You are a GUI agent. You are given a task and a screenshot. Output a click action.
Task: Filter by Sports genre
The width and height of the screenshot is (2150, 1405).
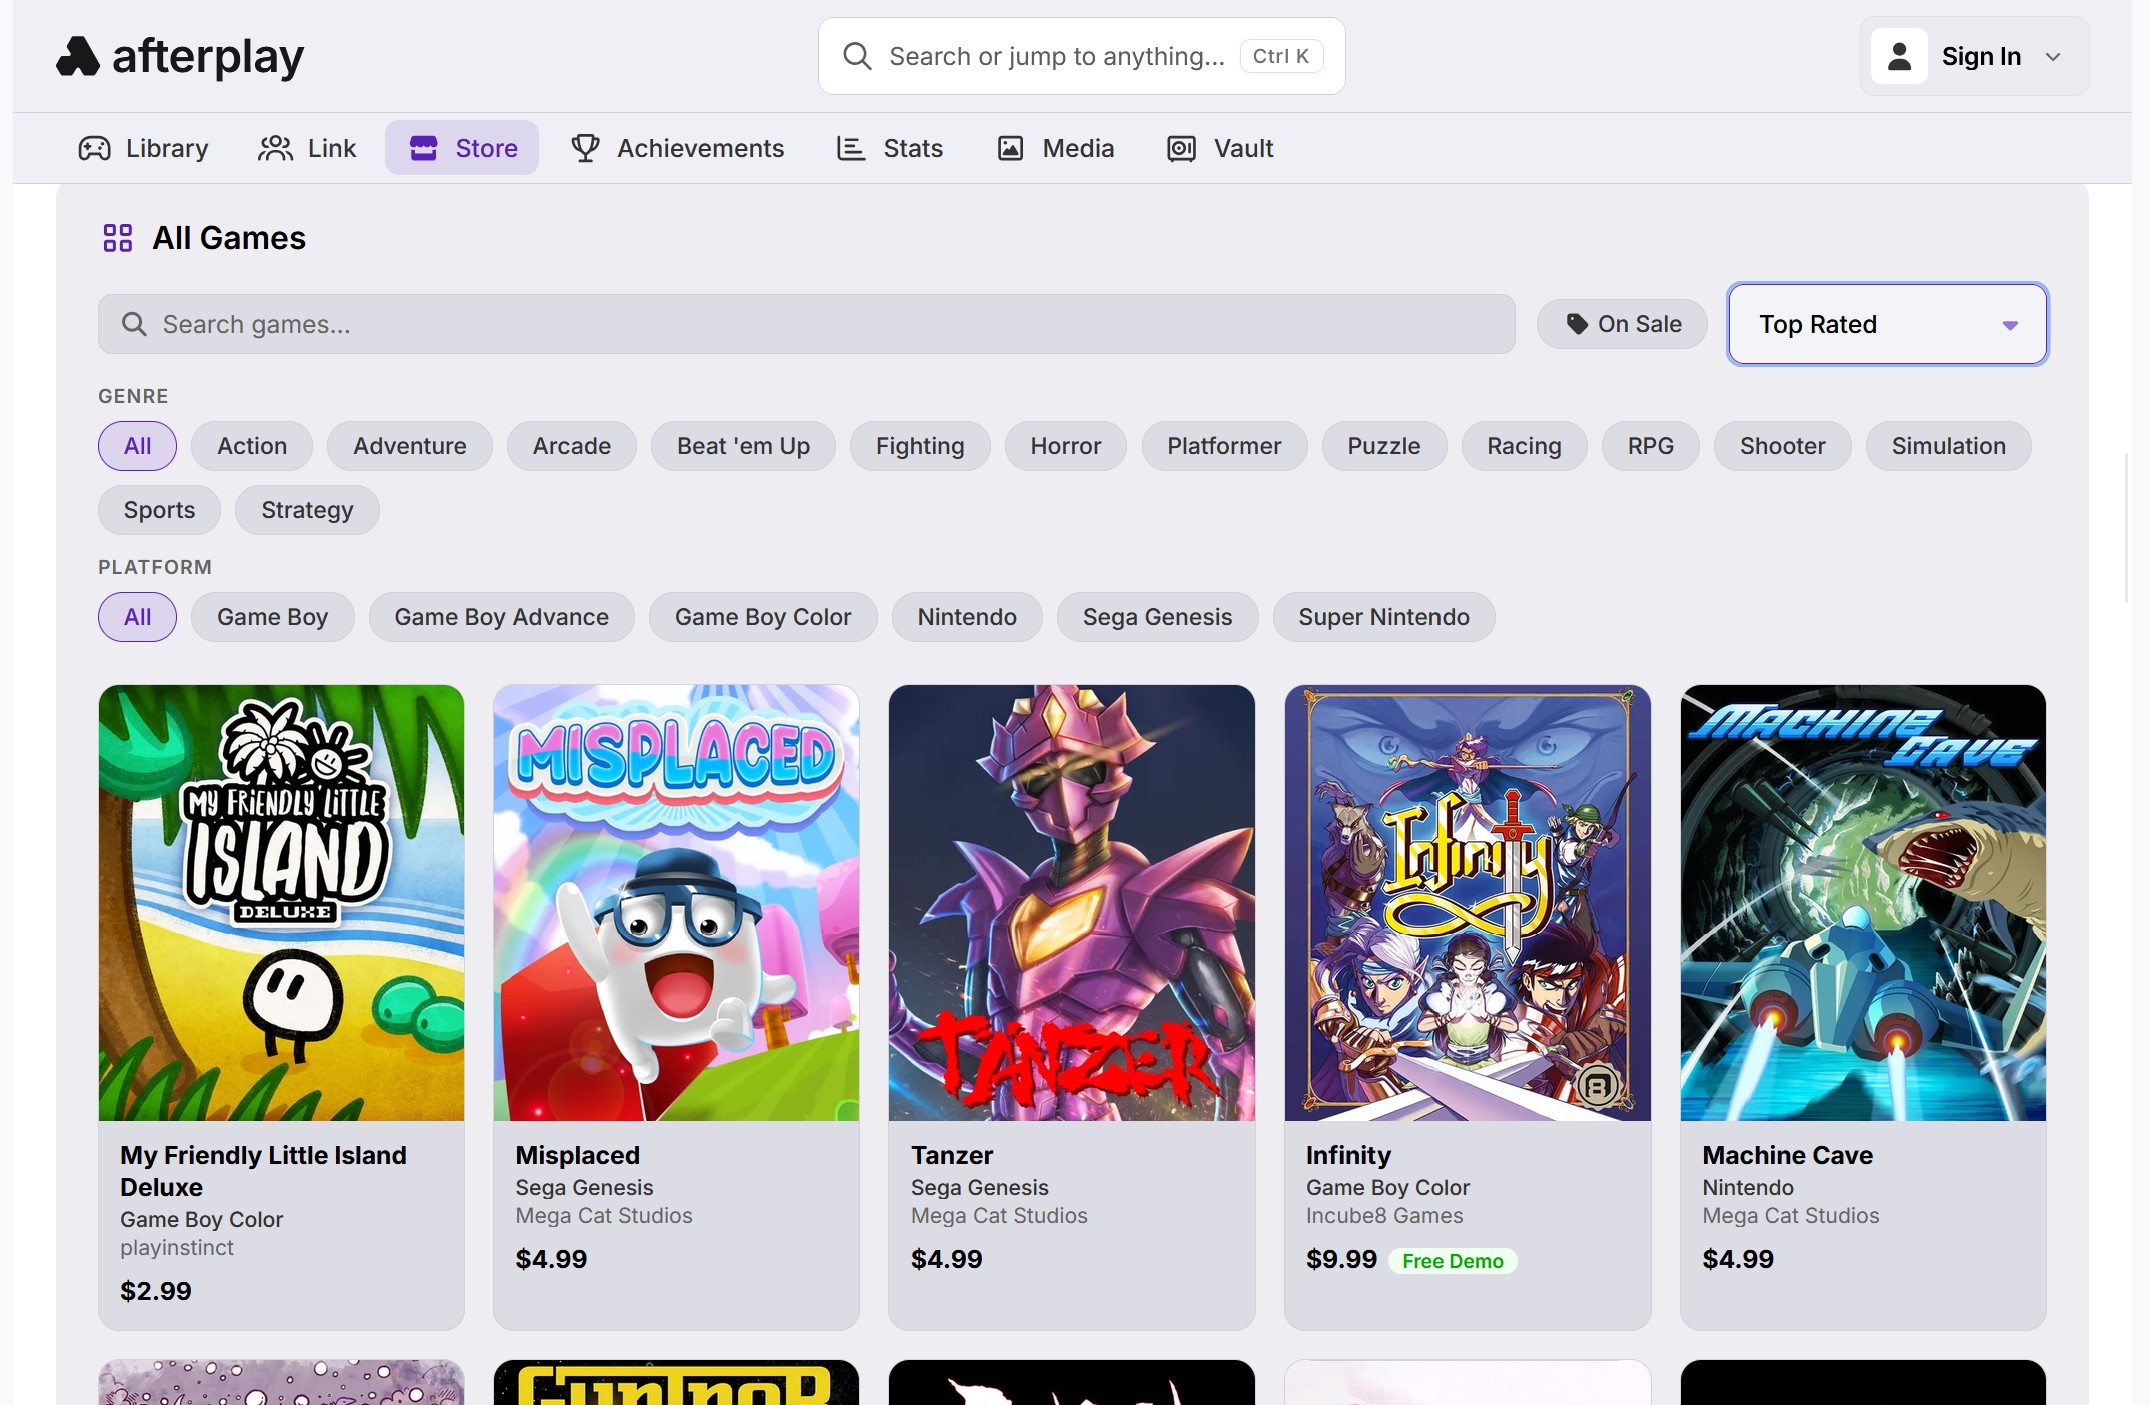point(160,510)
